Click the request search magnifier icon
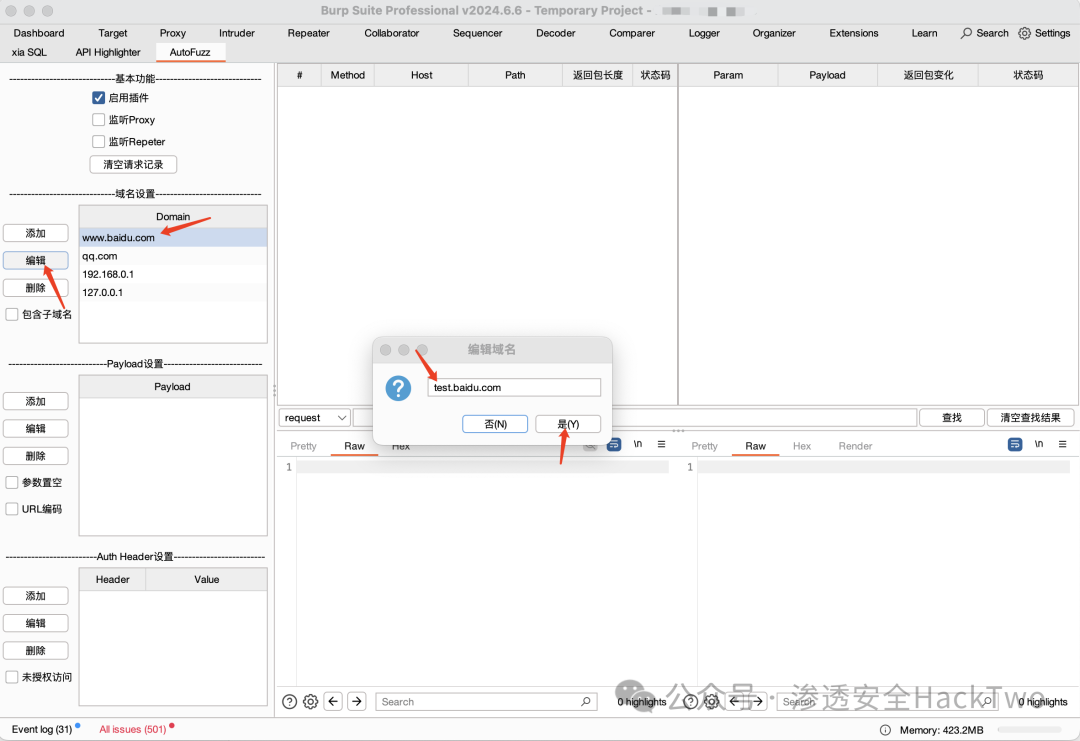This screenshot has width=1080, height=741. tap(585, 702)
